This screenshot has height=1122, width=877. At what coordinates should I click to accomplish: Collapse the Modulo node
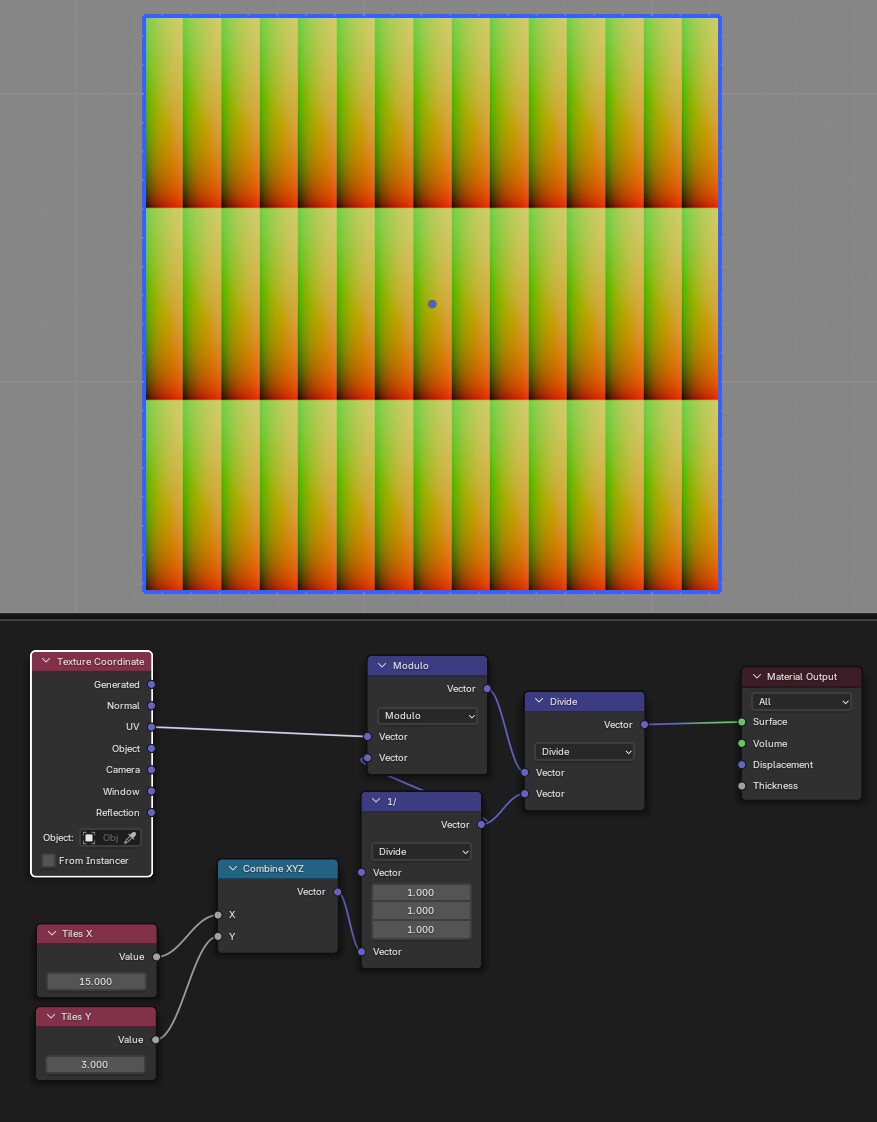point(382,665)
